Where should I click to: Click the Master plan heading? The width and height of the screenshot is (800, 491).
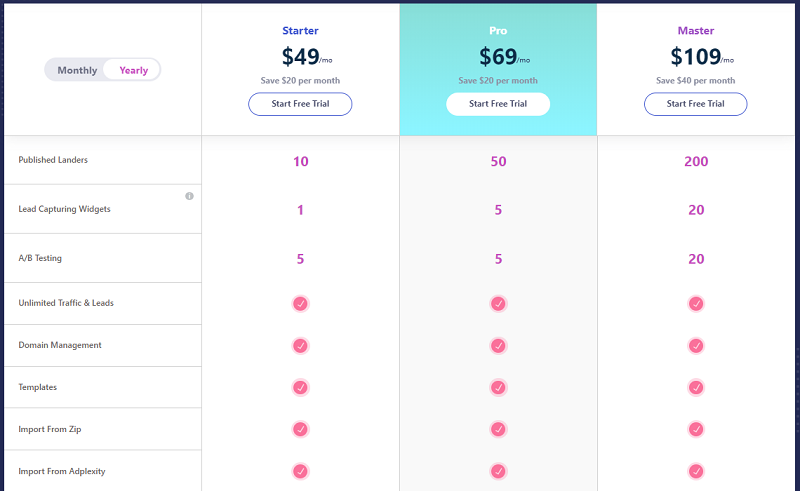click(x=695, y=31)
